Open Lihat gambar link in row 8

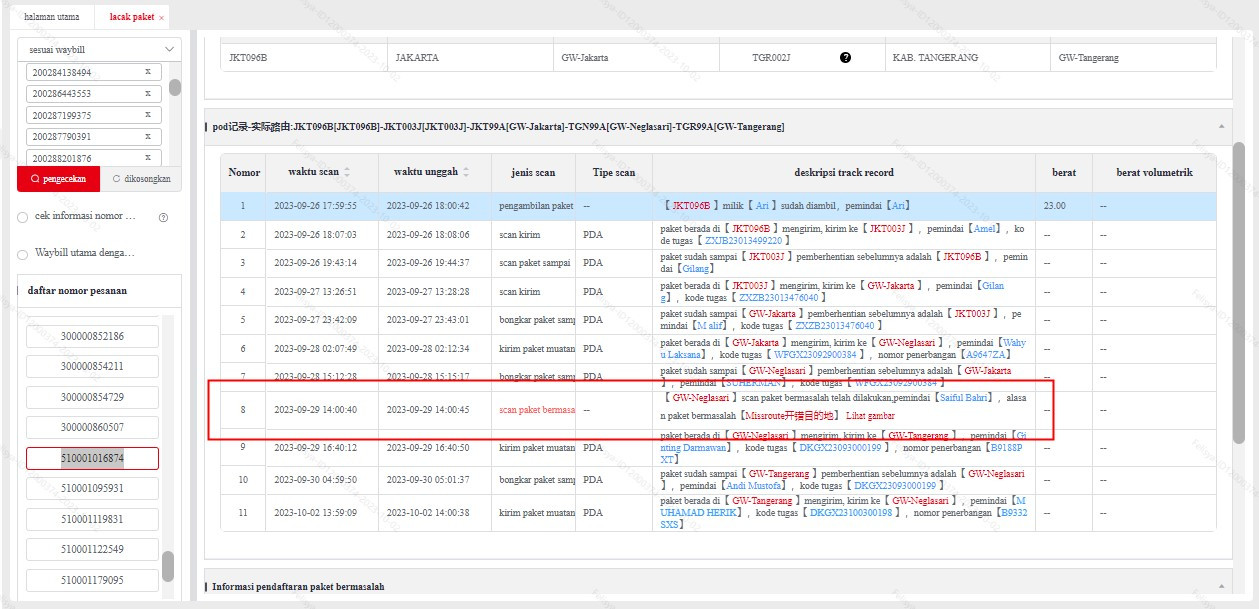click(x=870, y=415)
